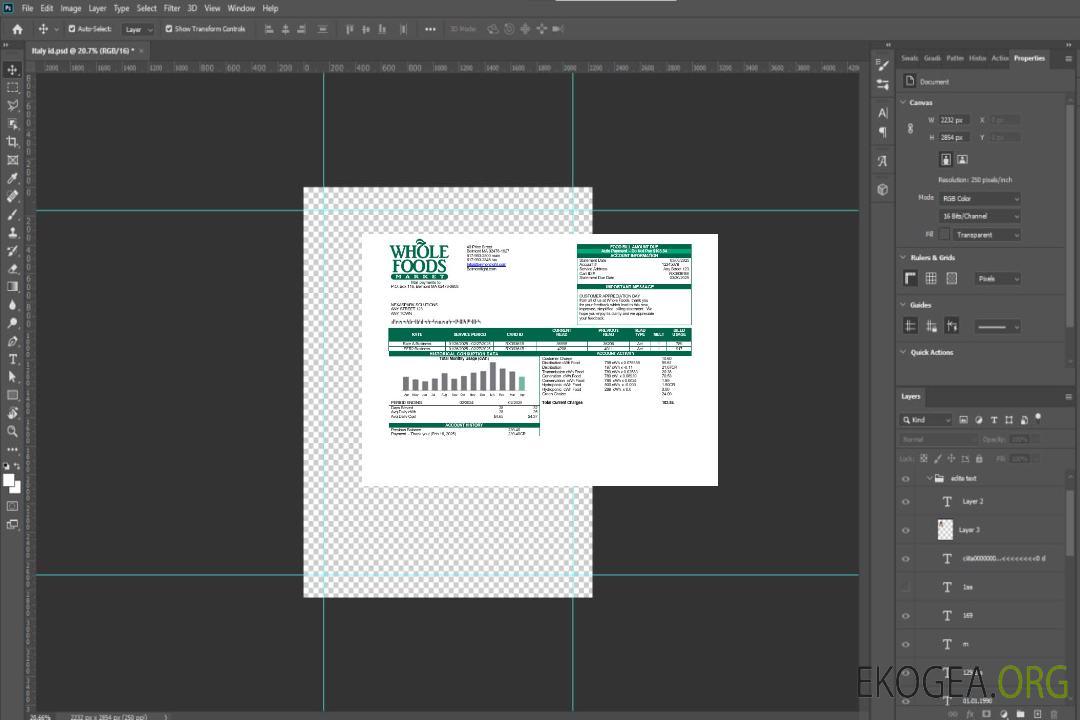Open the Glyphs panel icon

pos(882,161)
